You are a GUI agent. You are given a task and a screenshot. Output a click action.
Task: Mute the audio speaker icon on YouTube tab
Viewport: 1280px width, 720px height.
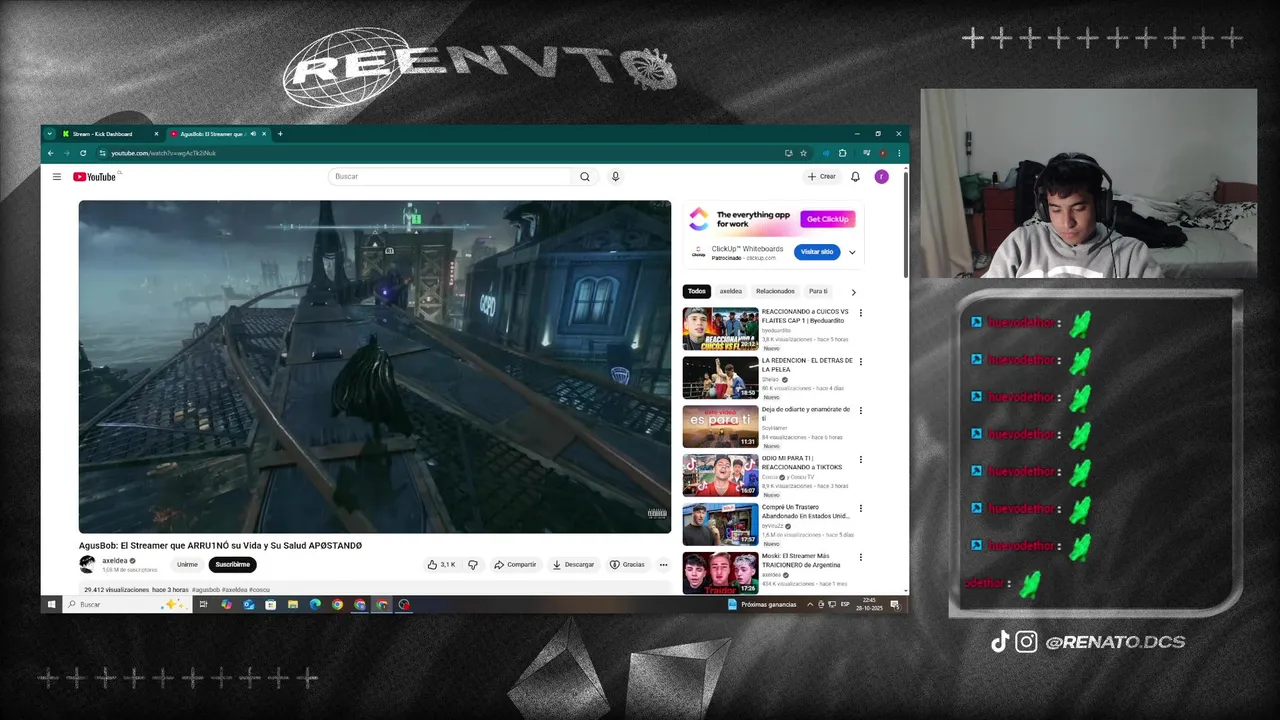pyautogui.click(x=253, y=134)
